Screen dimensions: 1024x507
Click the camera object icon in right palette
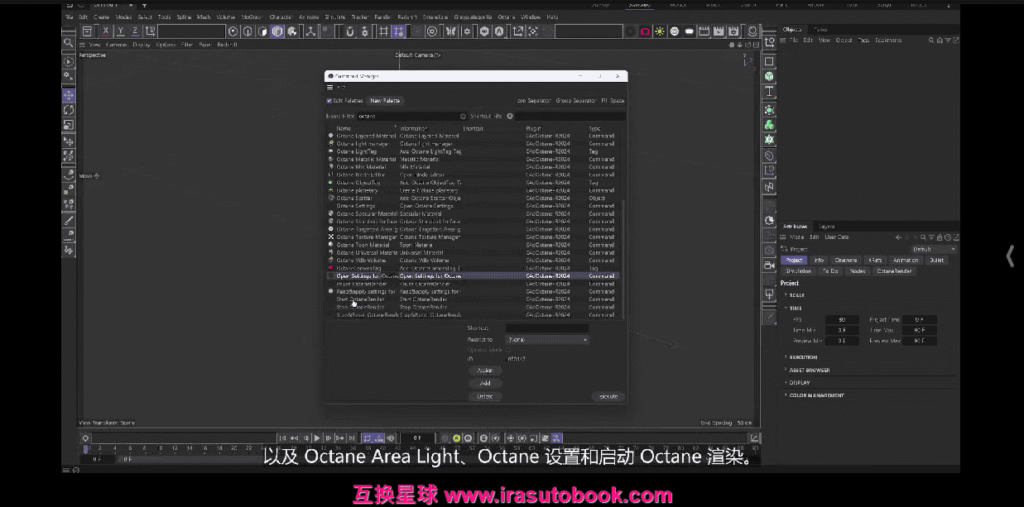click(x=769, y=265)
